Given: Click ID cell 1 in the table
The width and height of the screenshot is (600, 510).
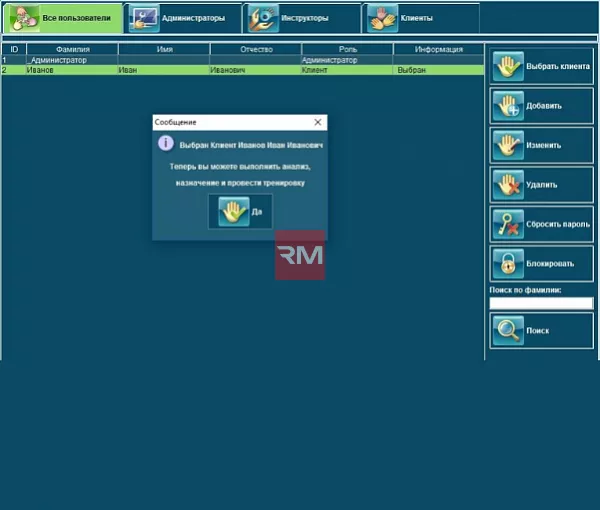Looking at the screenshot, I should point(14,60).
